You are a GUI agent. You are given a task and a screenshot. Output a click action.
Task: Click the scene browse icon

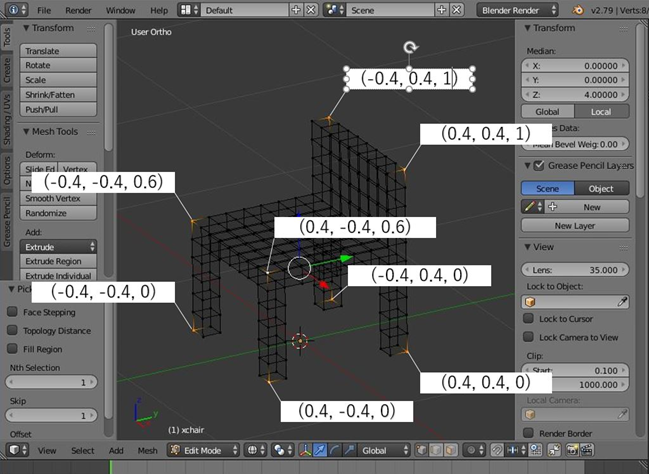(x=334, y=10)
